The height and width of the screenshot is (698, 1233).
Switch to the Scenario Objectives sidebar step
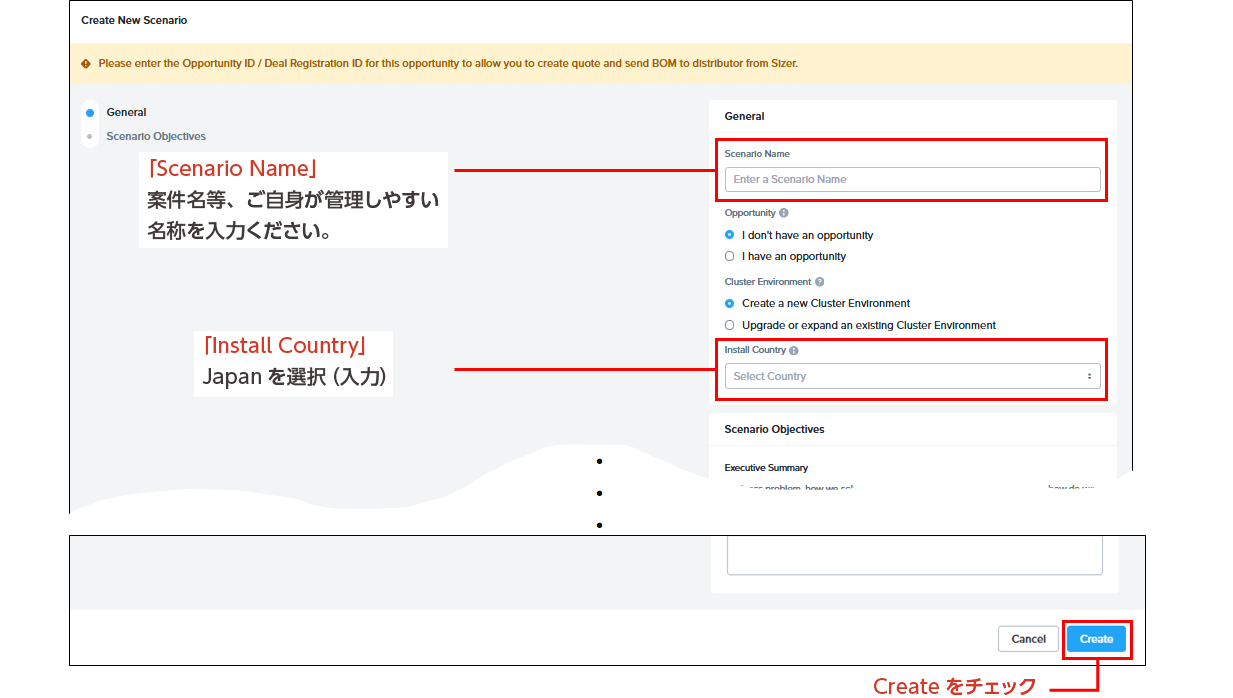(156, 136)
